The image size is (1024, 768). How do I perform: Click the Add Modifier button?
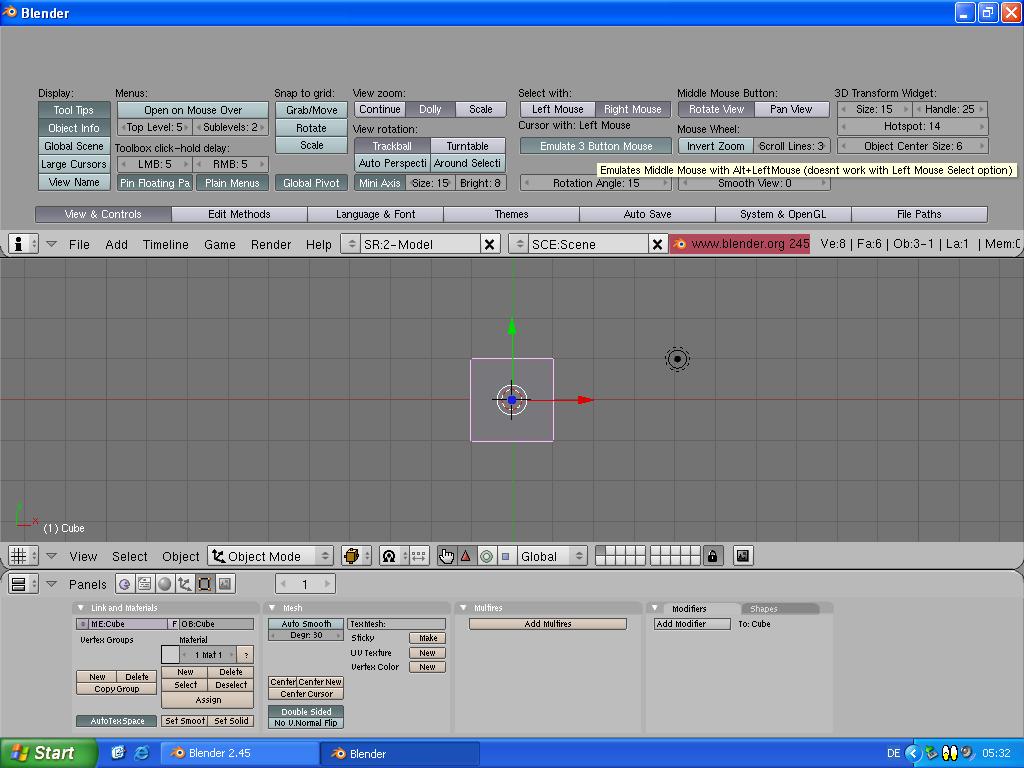[681, 624]
